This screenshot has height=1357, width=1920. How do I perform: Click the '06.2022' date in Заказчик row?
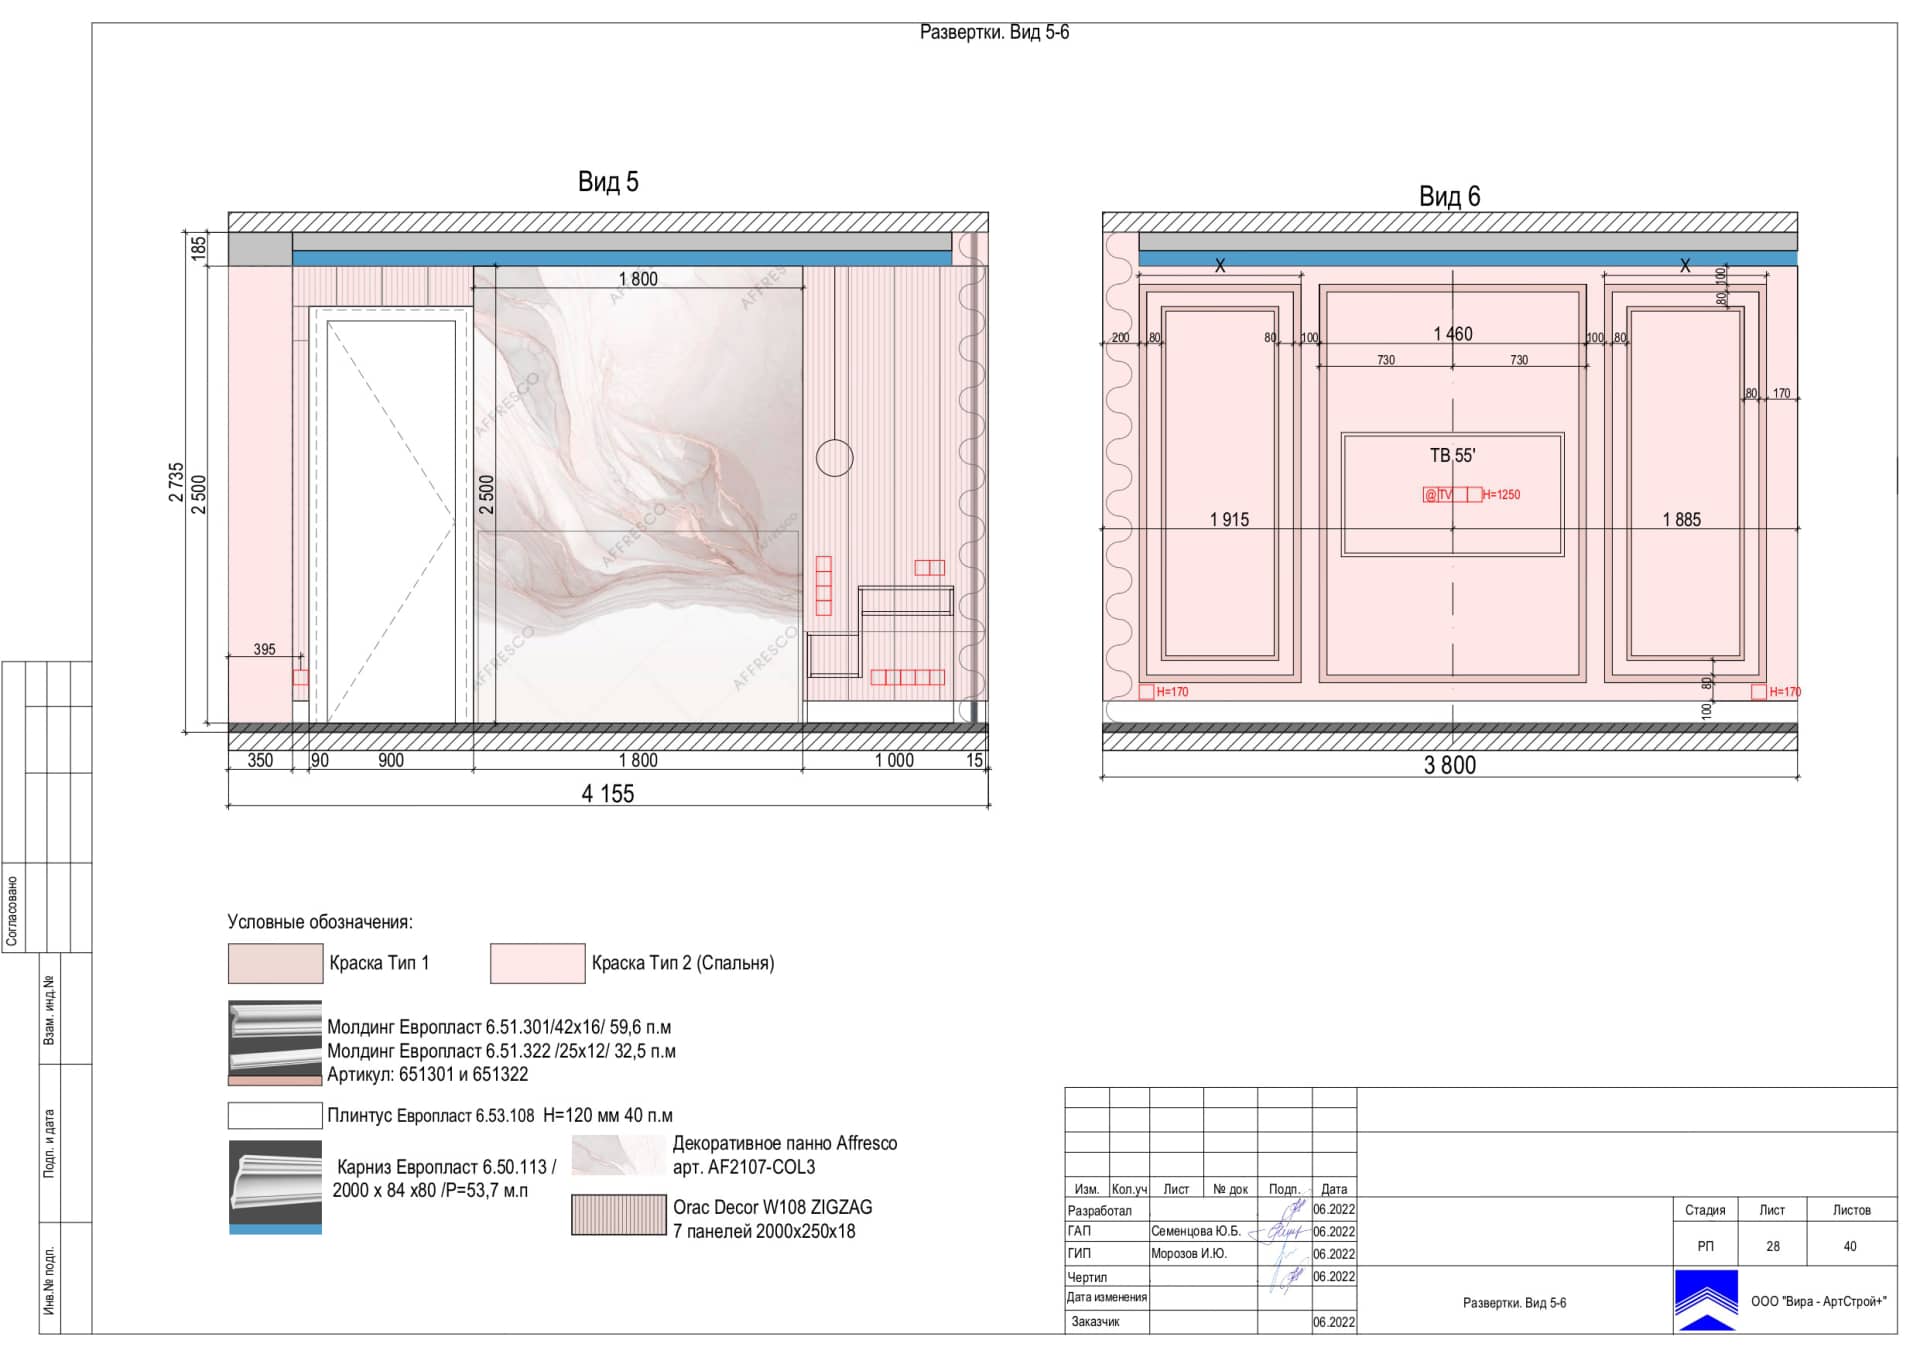pos(1334,1322)
